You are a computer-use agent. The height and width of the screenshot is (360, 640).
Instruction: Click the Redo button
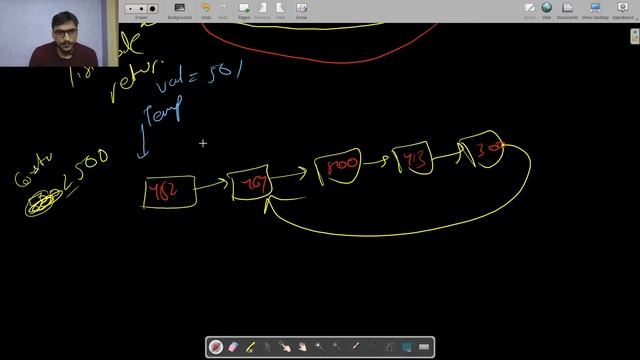[223, 11]
